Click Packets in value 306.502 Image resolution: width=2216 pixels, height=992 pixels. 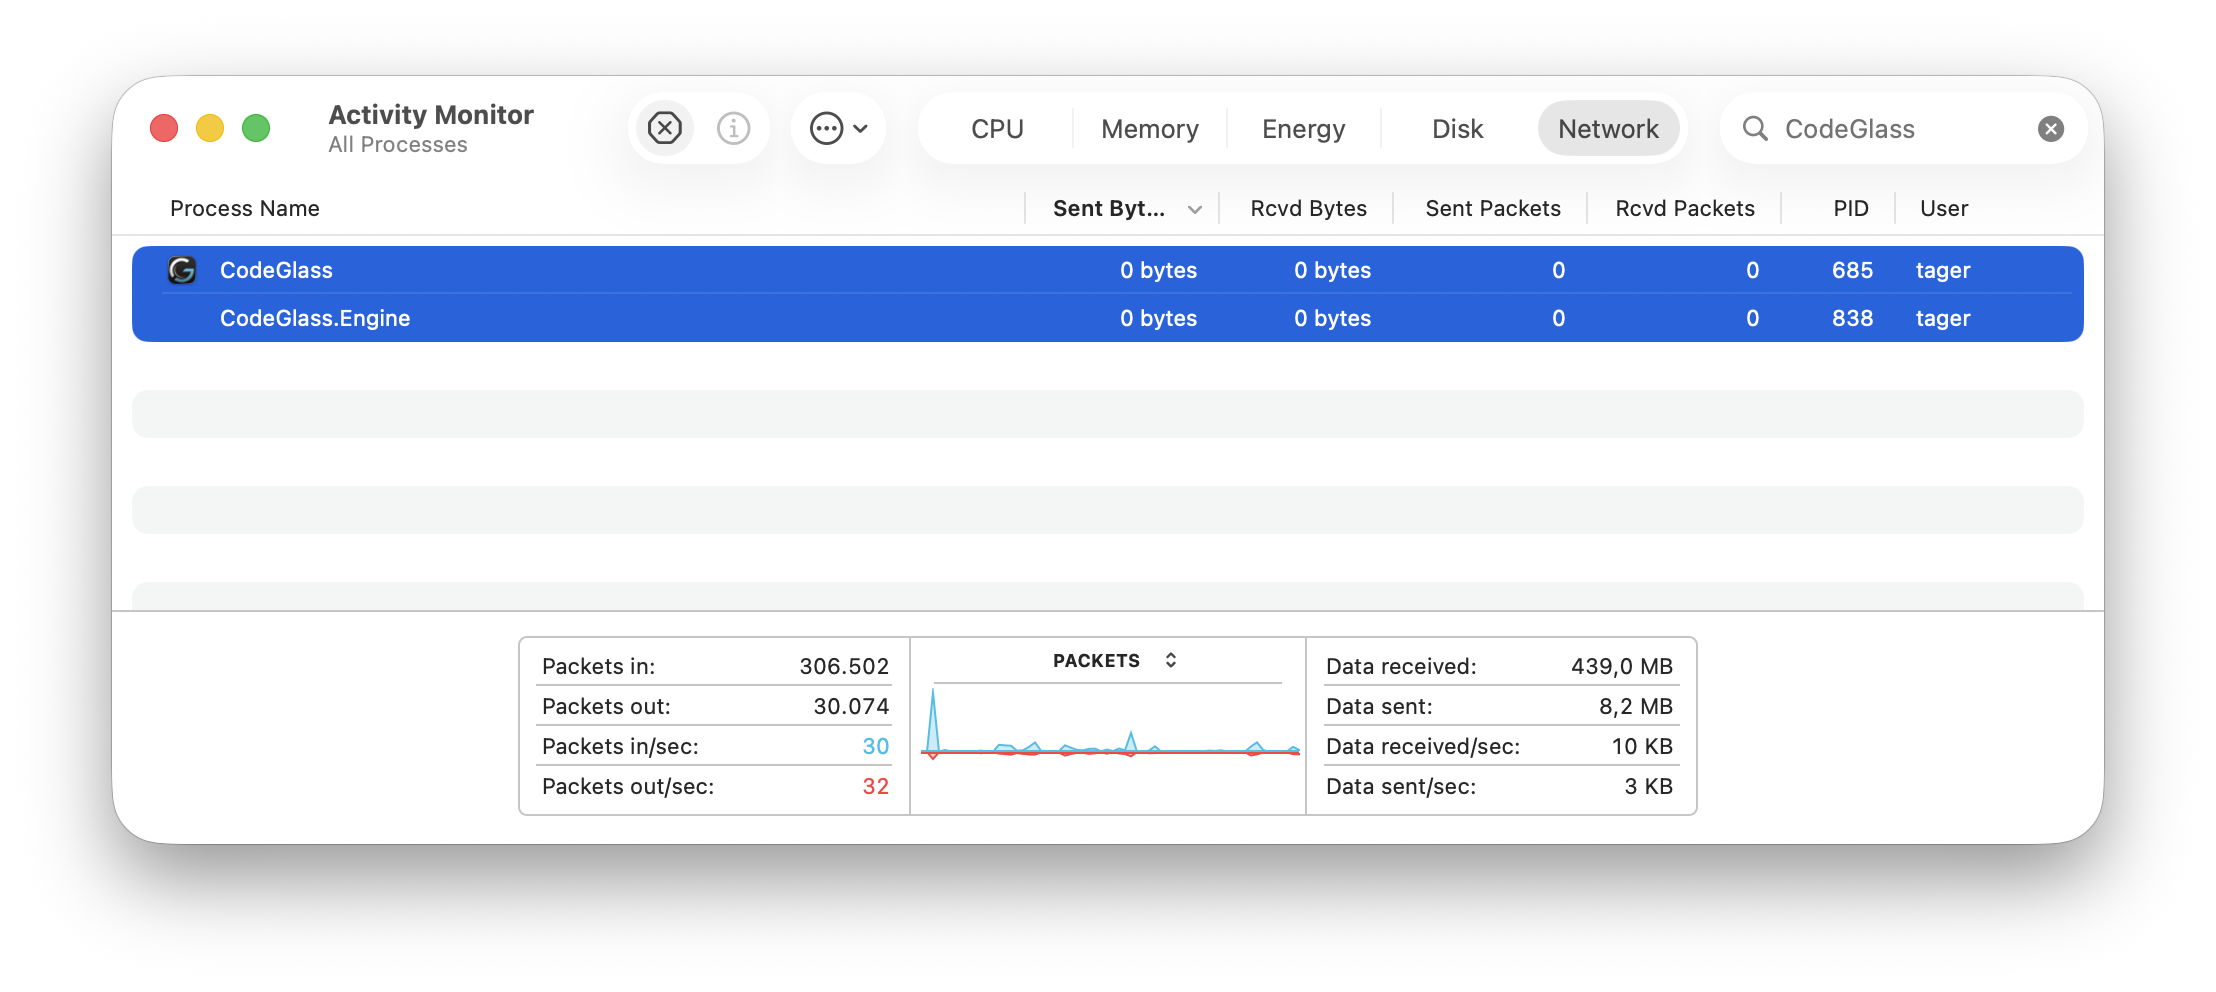[844, 666]
